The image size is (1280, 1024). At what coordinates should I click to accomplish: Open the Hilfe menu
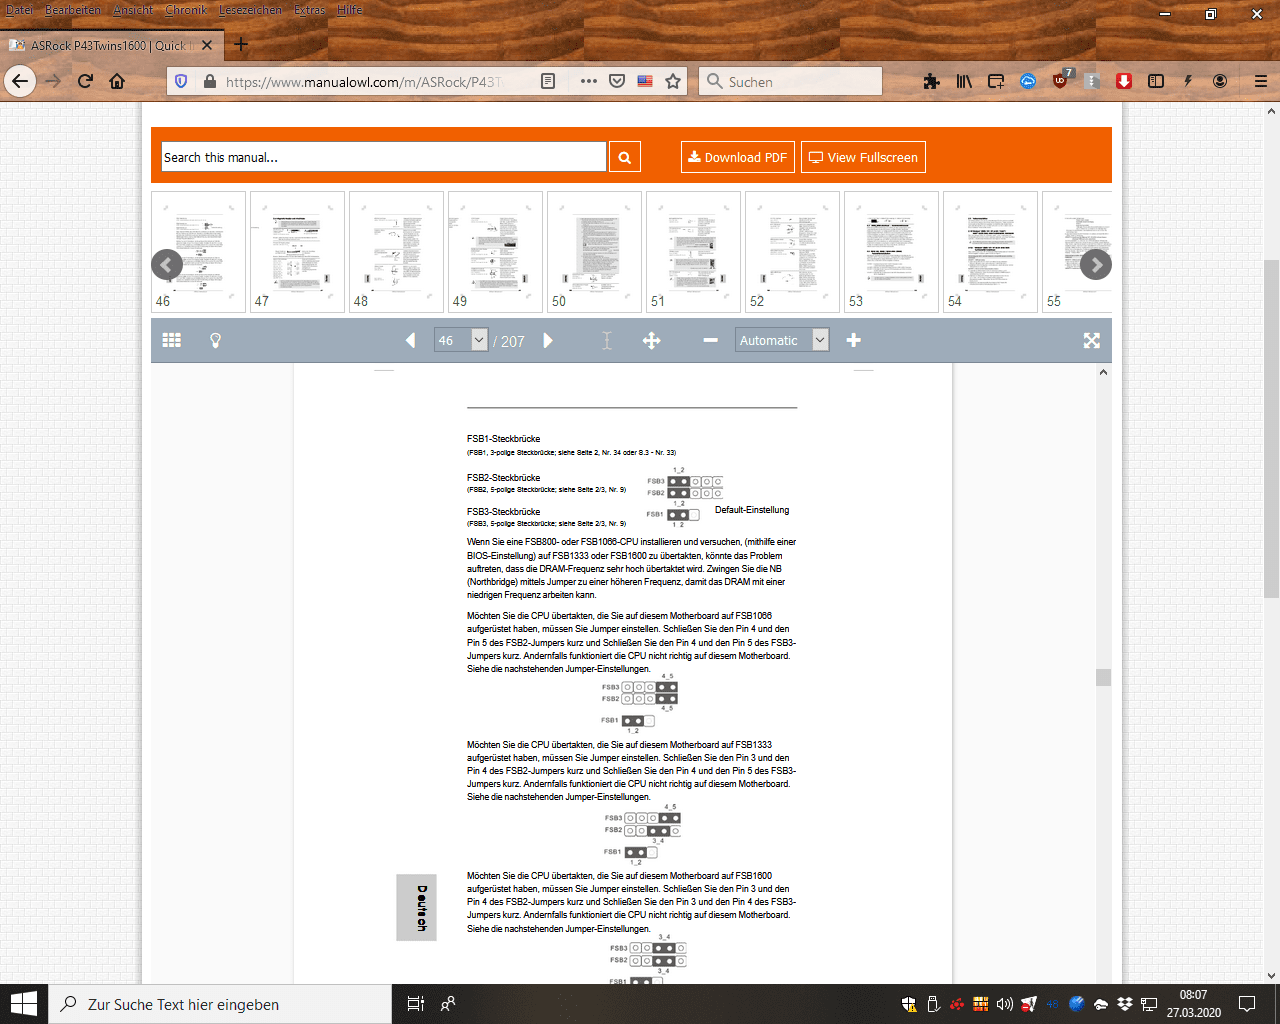point(350,10)
